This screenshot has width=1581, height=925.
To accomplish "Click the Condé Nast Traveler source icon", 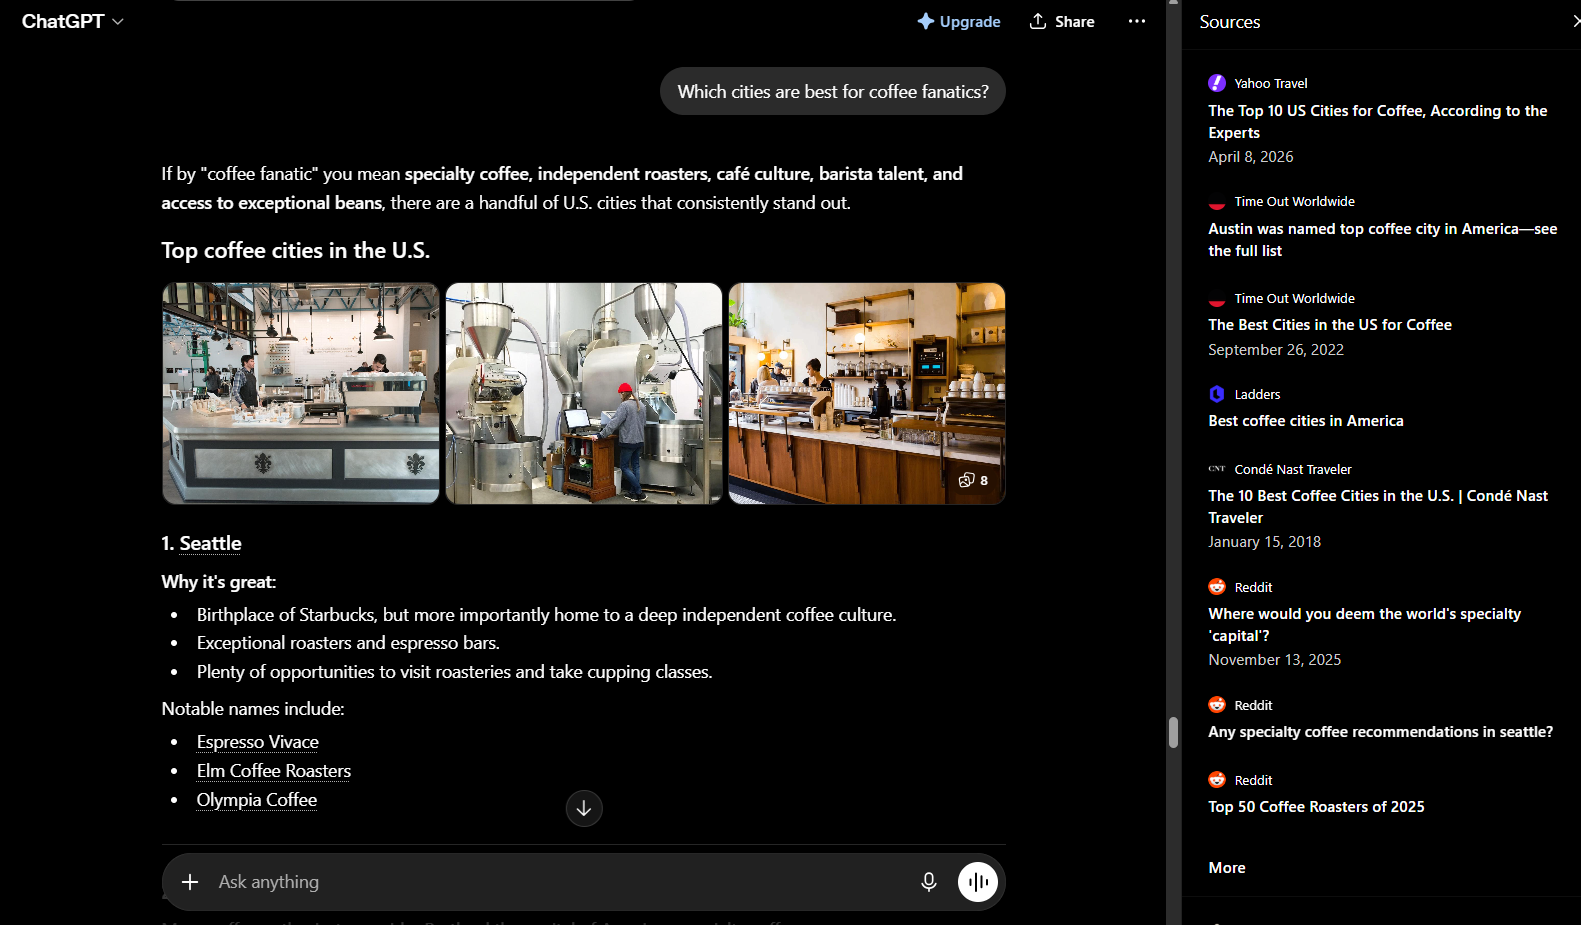I will click(x=1217, y=469).
